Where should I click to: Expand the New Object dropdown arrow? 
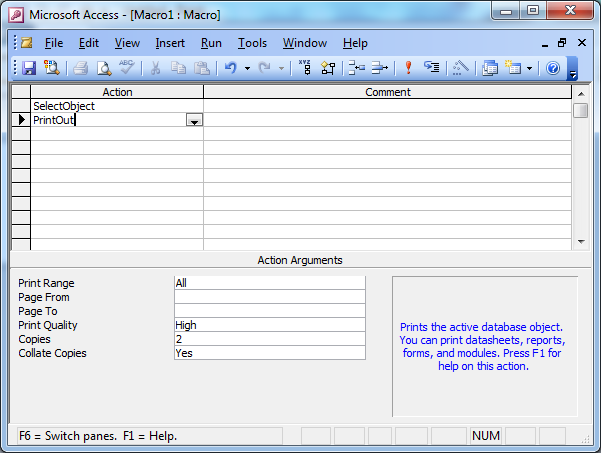(529, 69)
